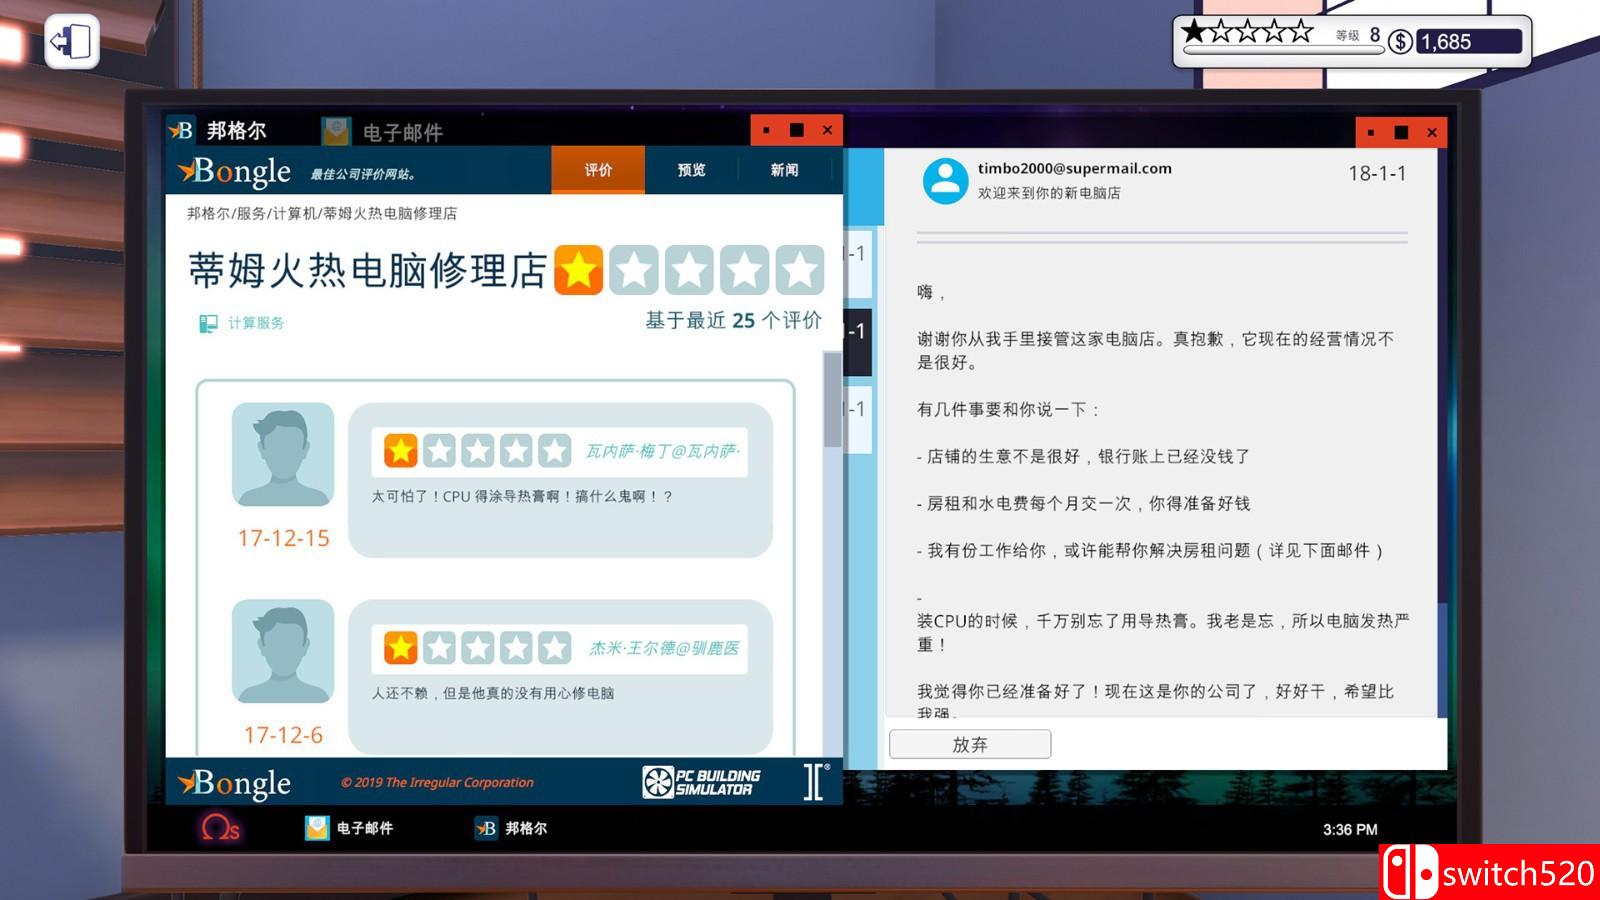Click the exit door icon at top left
1600x900 pixels.
(x=72, y=41)
